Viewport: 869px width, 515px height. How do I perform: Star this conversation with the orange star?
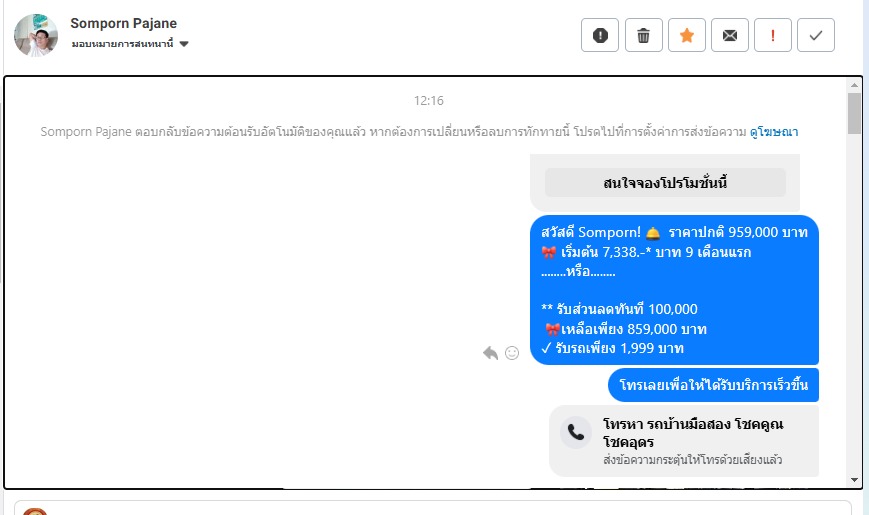click(x=687, y=35)
